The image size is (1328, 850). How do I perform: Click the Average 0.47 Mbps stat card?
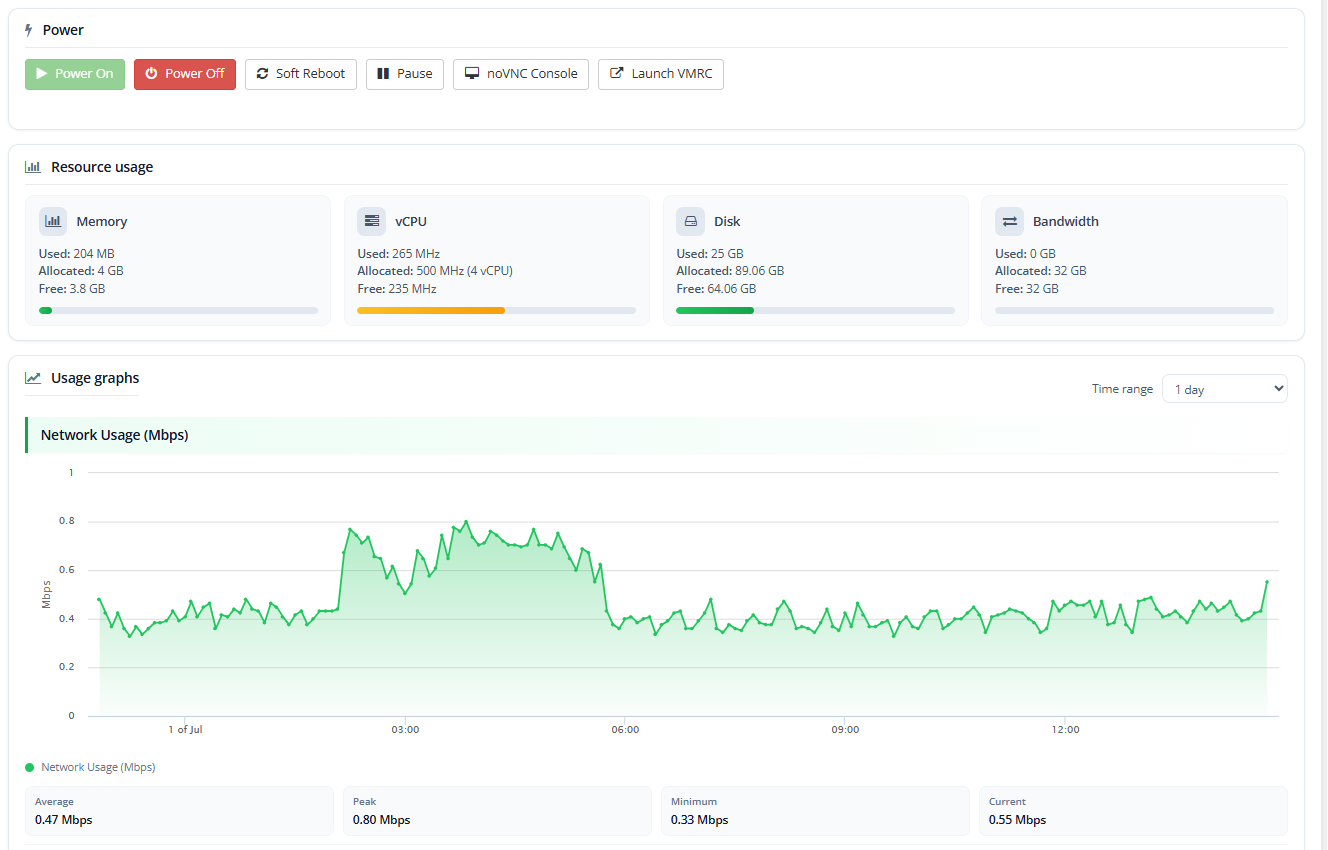(180, 811)
